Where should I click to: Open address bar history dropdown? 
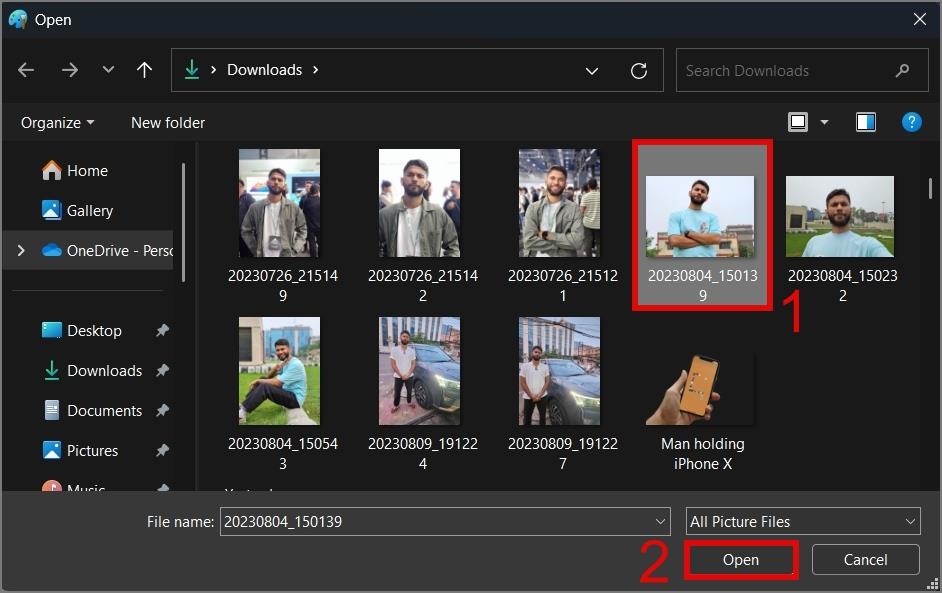pyautogui.click(x=592, y=71)
